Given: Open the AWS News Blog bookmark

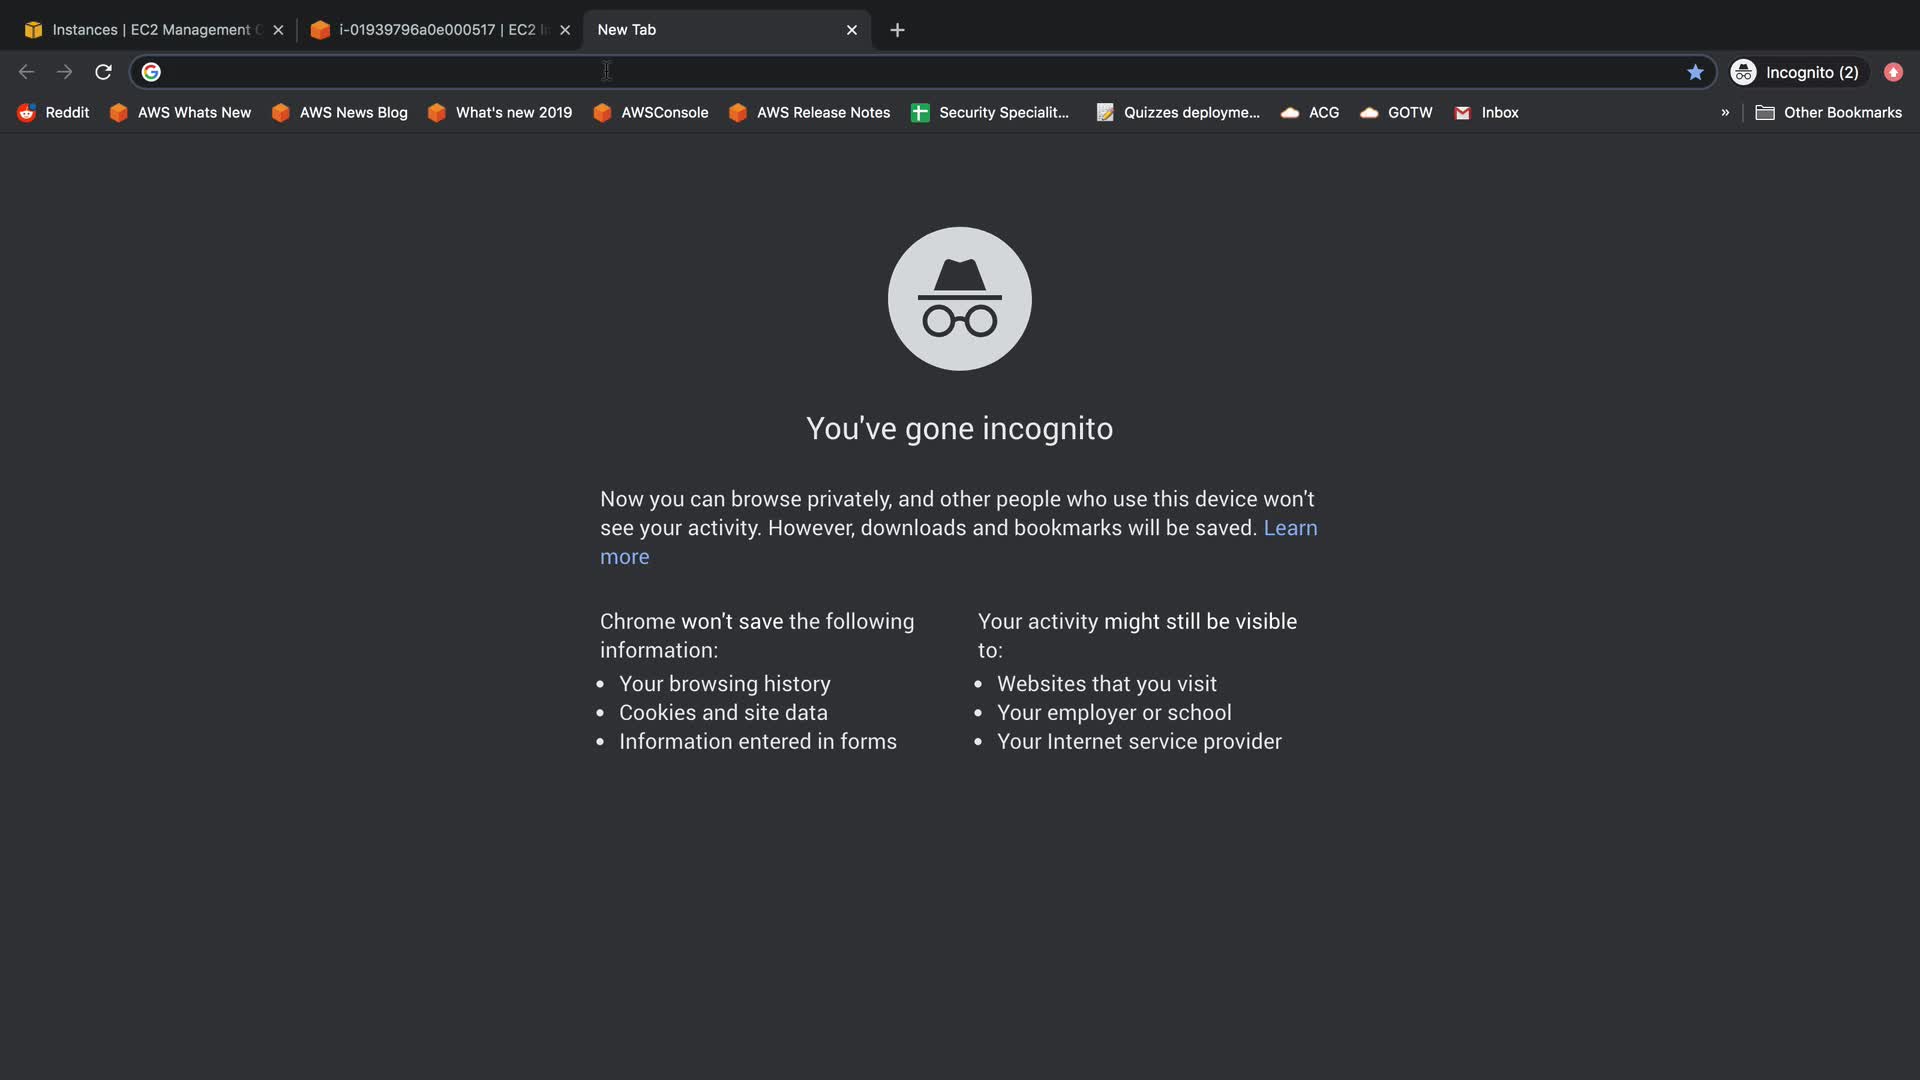Looking at the screenshot, I should pos(340,113).
